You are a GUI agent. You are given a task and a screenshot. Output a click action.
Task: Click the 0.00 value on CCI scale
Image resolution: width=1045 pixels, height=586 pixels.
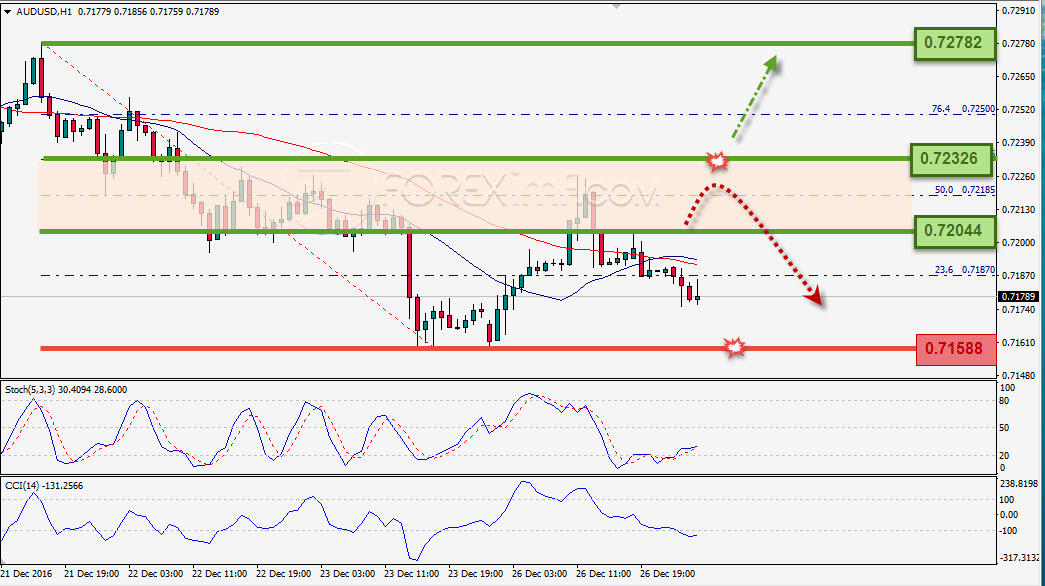1009,515
